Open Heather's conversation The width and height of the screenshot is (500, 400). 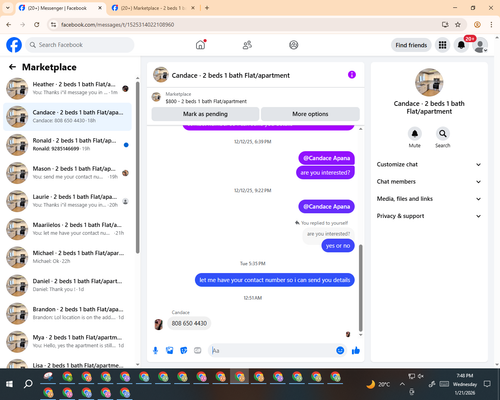[68, 89]
